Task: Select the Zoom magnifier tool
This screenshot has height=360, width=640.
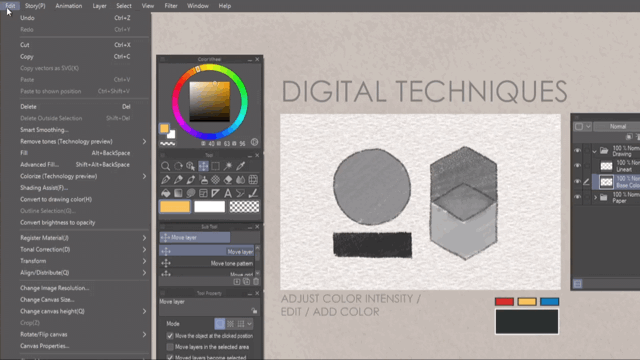Action: pos(165,166)
